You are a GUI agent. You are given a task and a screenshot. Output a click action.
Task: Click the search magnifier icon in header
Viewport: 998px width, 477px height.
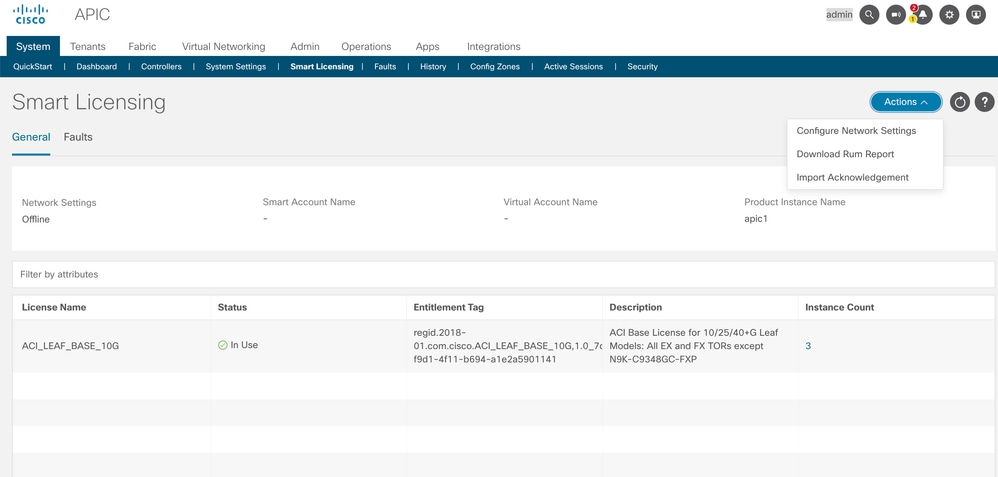click(x=869, y=15)
